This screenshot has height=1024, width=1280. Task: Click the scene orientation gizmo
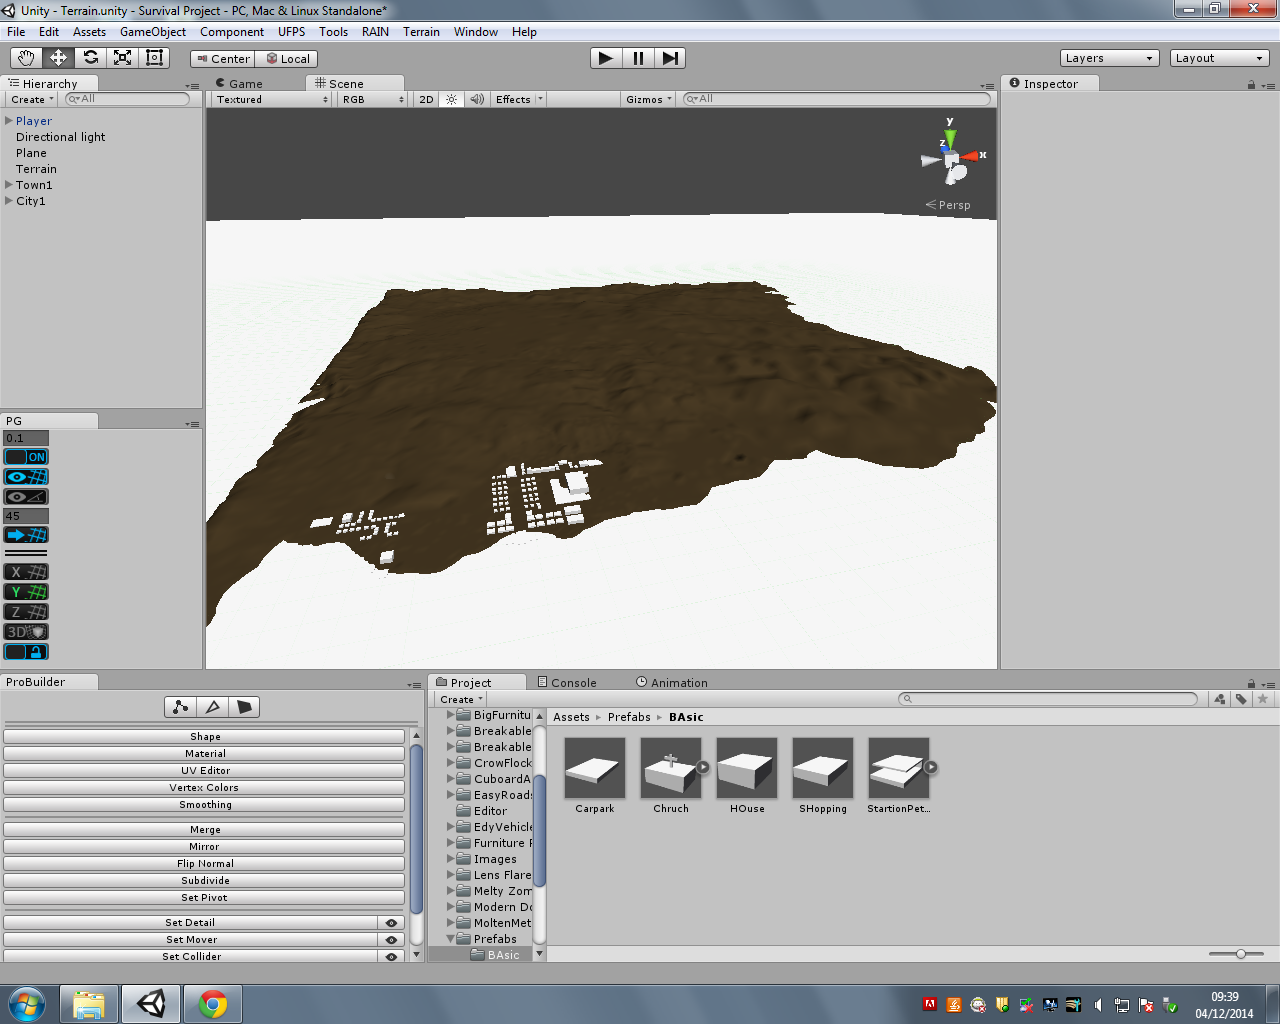point(952,159)
